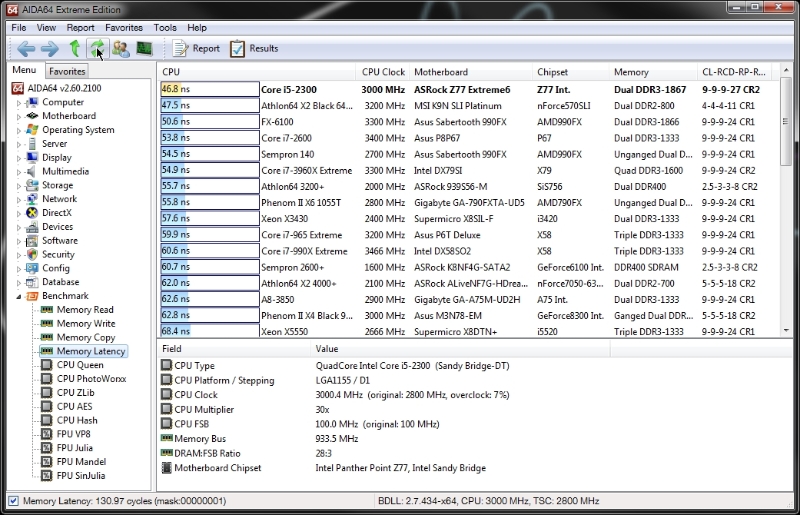Open the CPU ZLib benchmark

click(76, 393)
